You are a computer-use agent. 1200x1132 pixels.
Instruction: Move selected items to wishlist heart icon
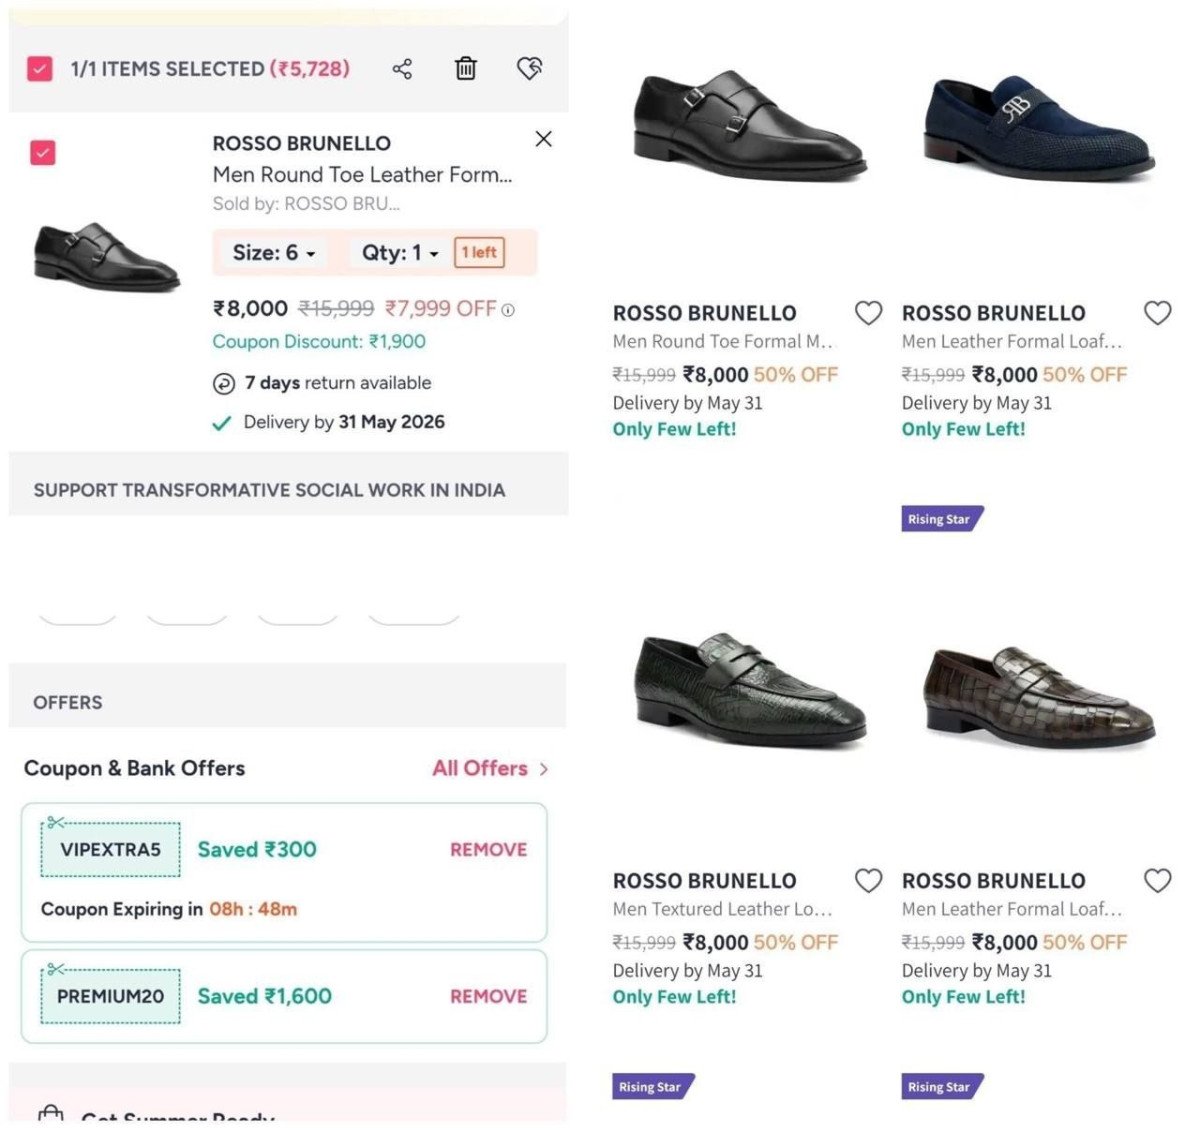[x=529, y=68]
